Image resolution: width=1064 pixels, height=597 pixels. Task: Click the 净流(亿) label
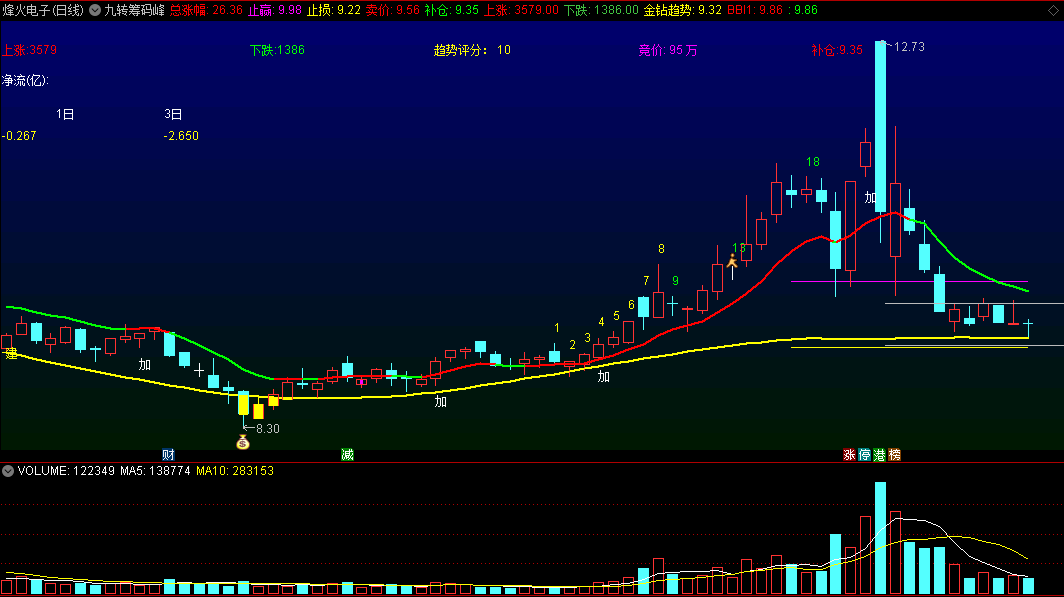point(25,81)
